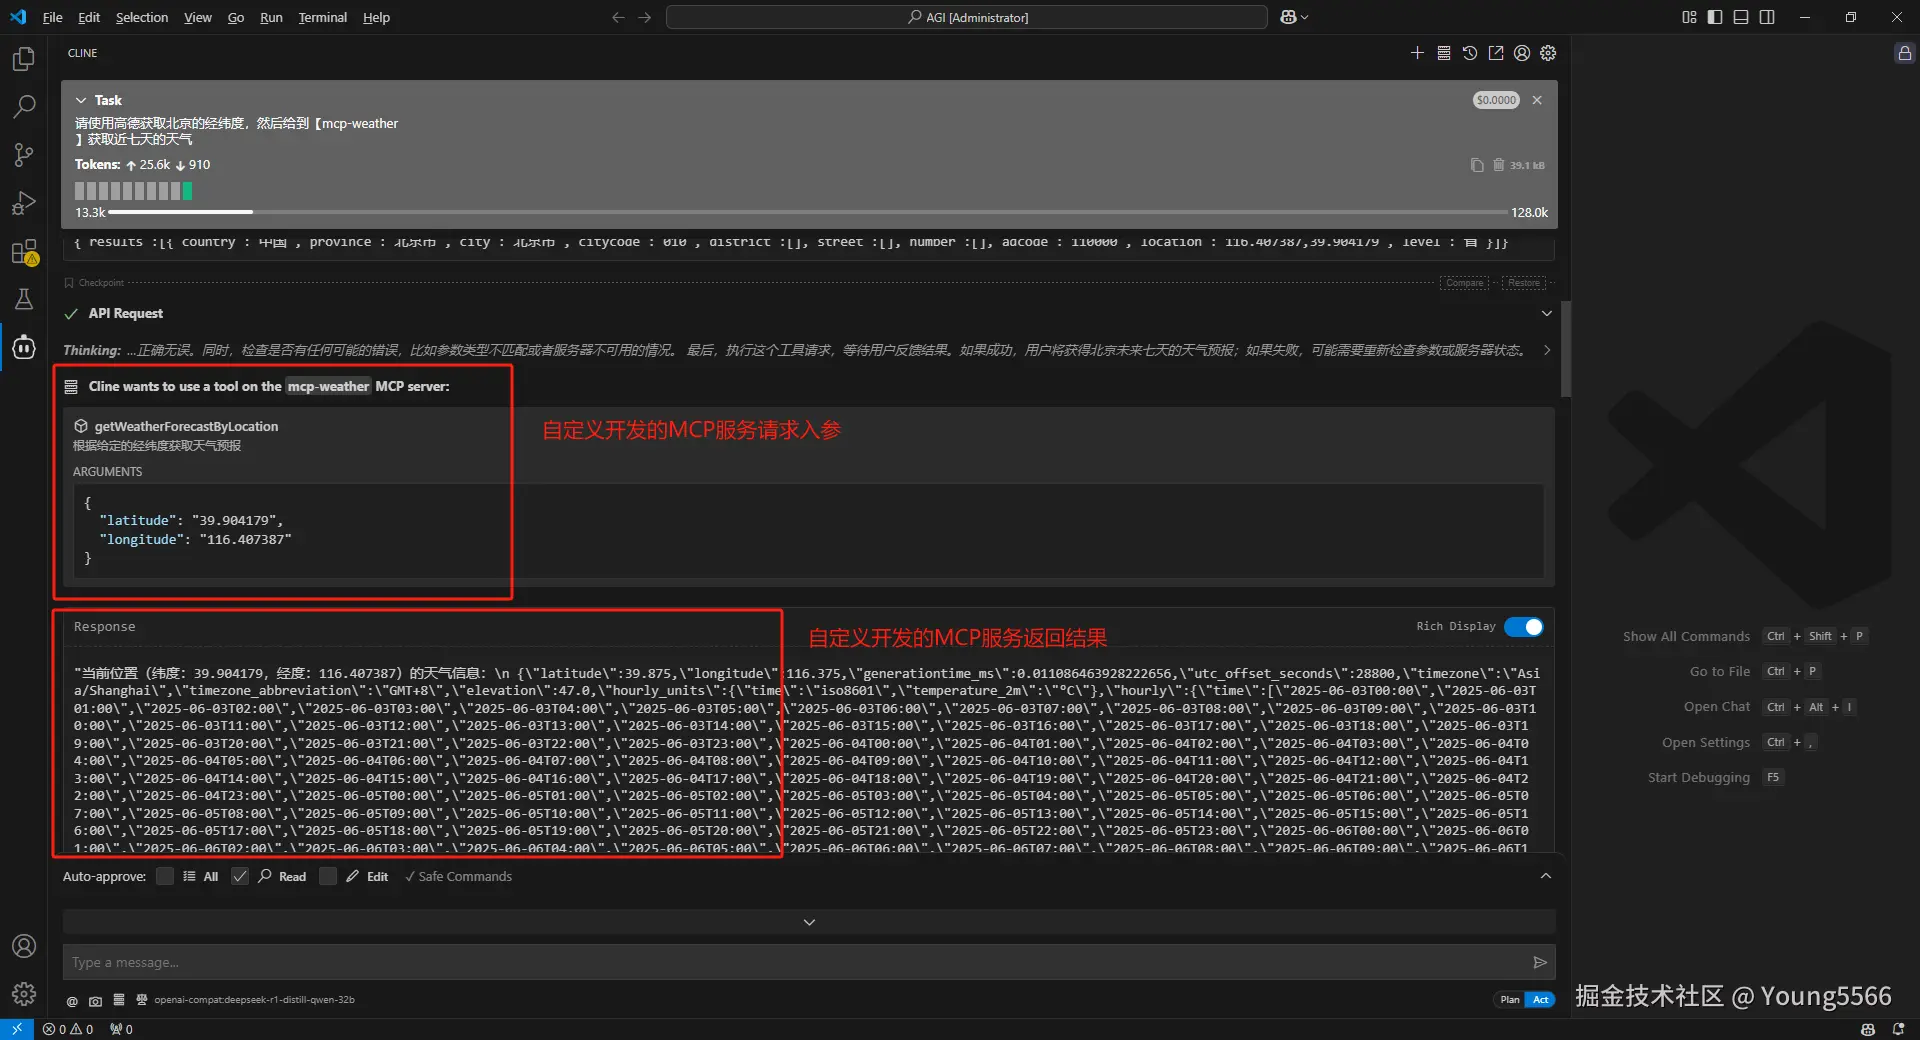Open the Source Control view

24,155
